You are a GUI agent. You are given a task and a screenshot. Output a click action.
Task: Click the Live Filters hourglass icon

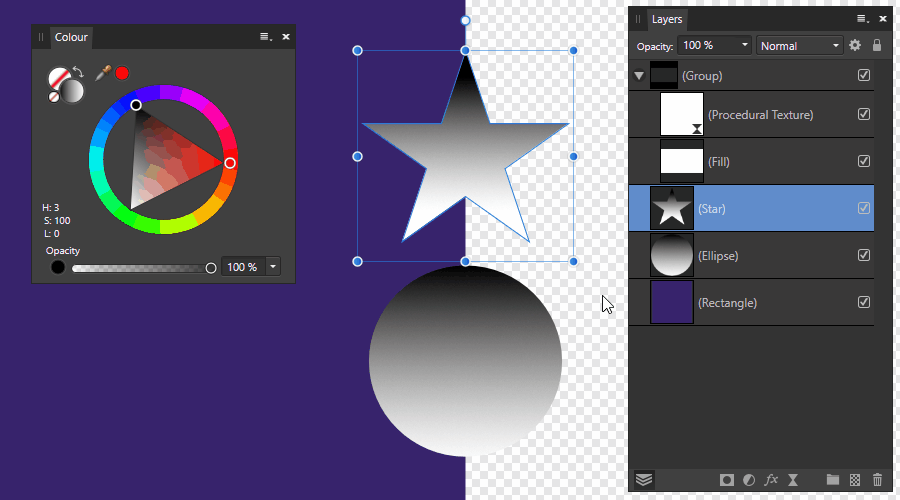793,481
